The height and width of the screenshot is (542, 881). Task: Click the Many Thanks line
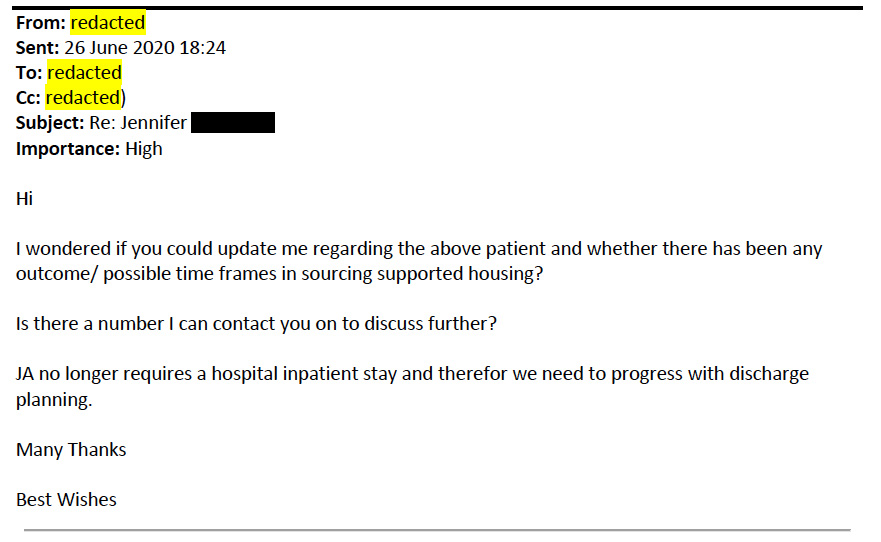[x=71, y=450]
